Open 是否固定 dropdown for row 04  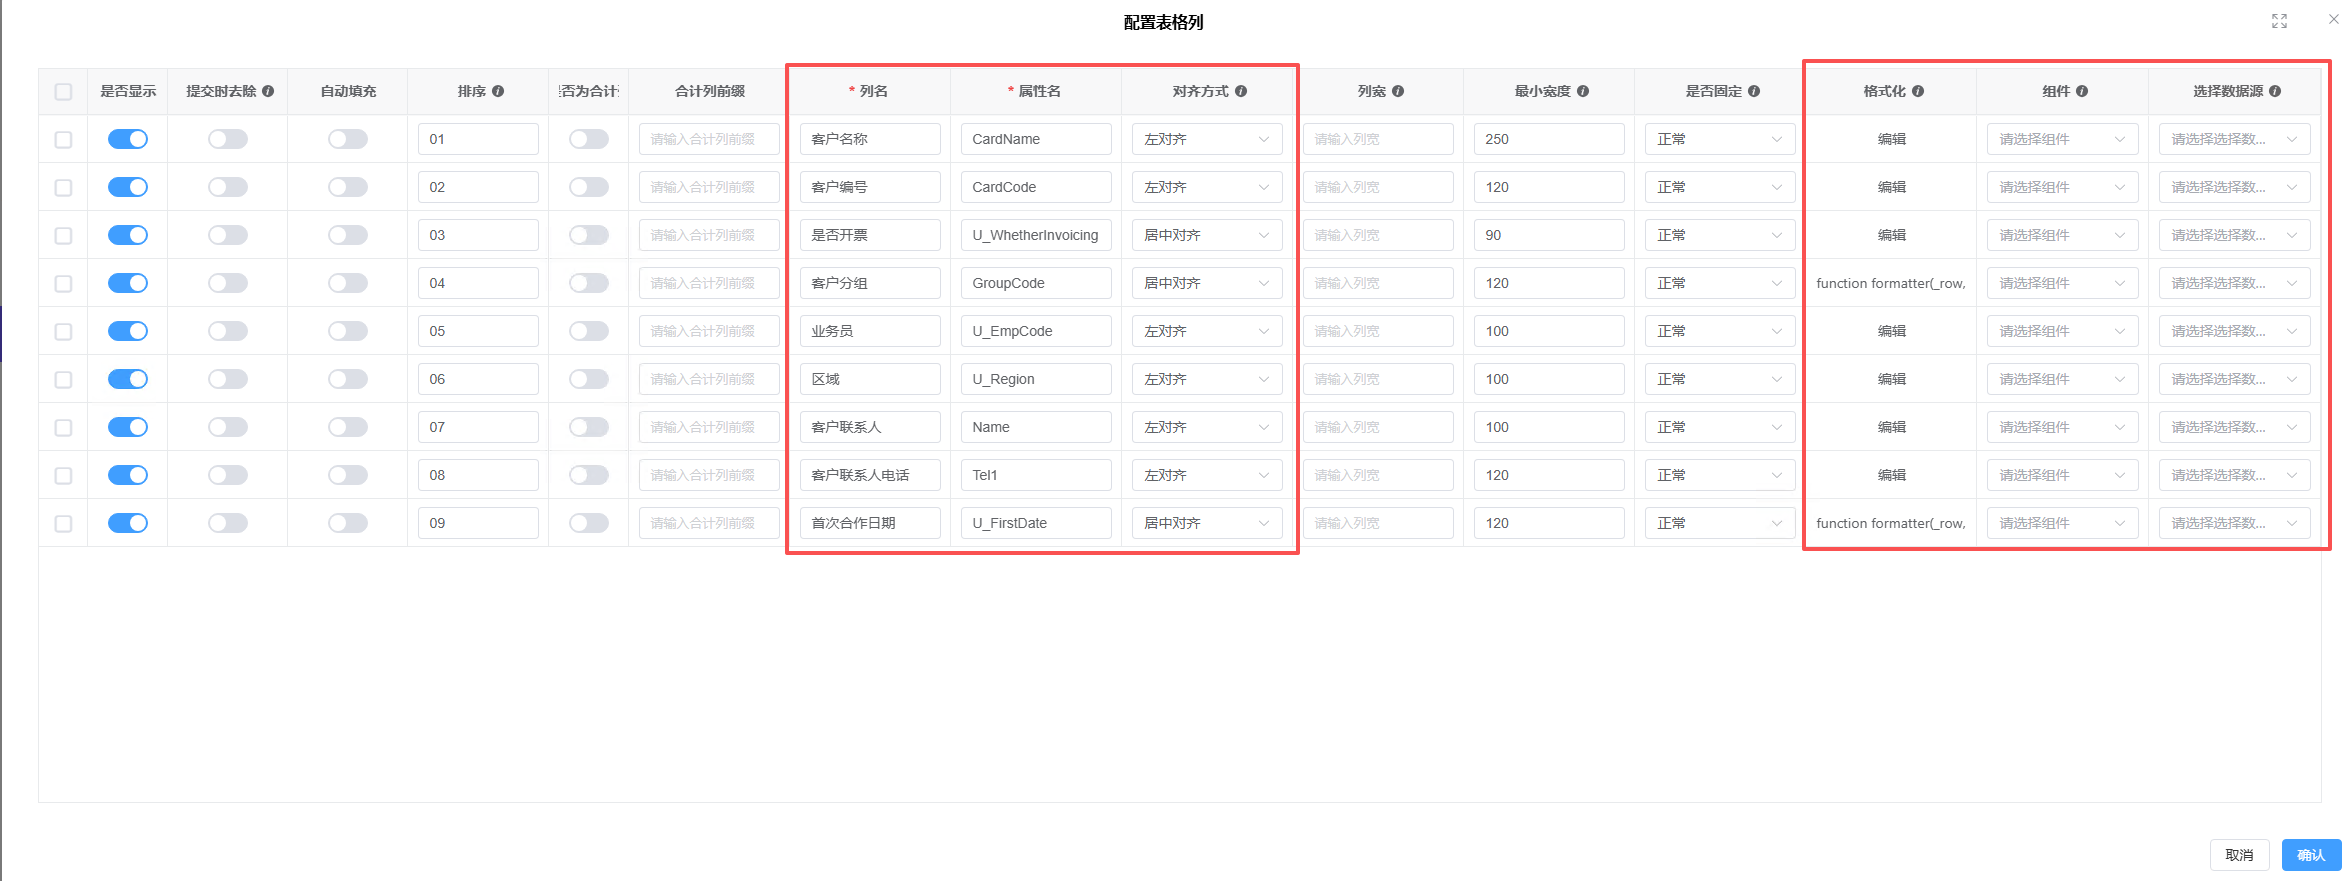click(1719, 283)
